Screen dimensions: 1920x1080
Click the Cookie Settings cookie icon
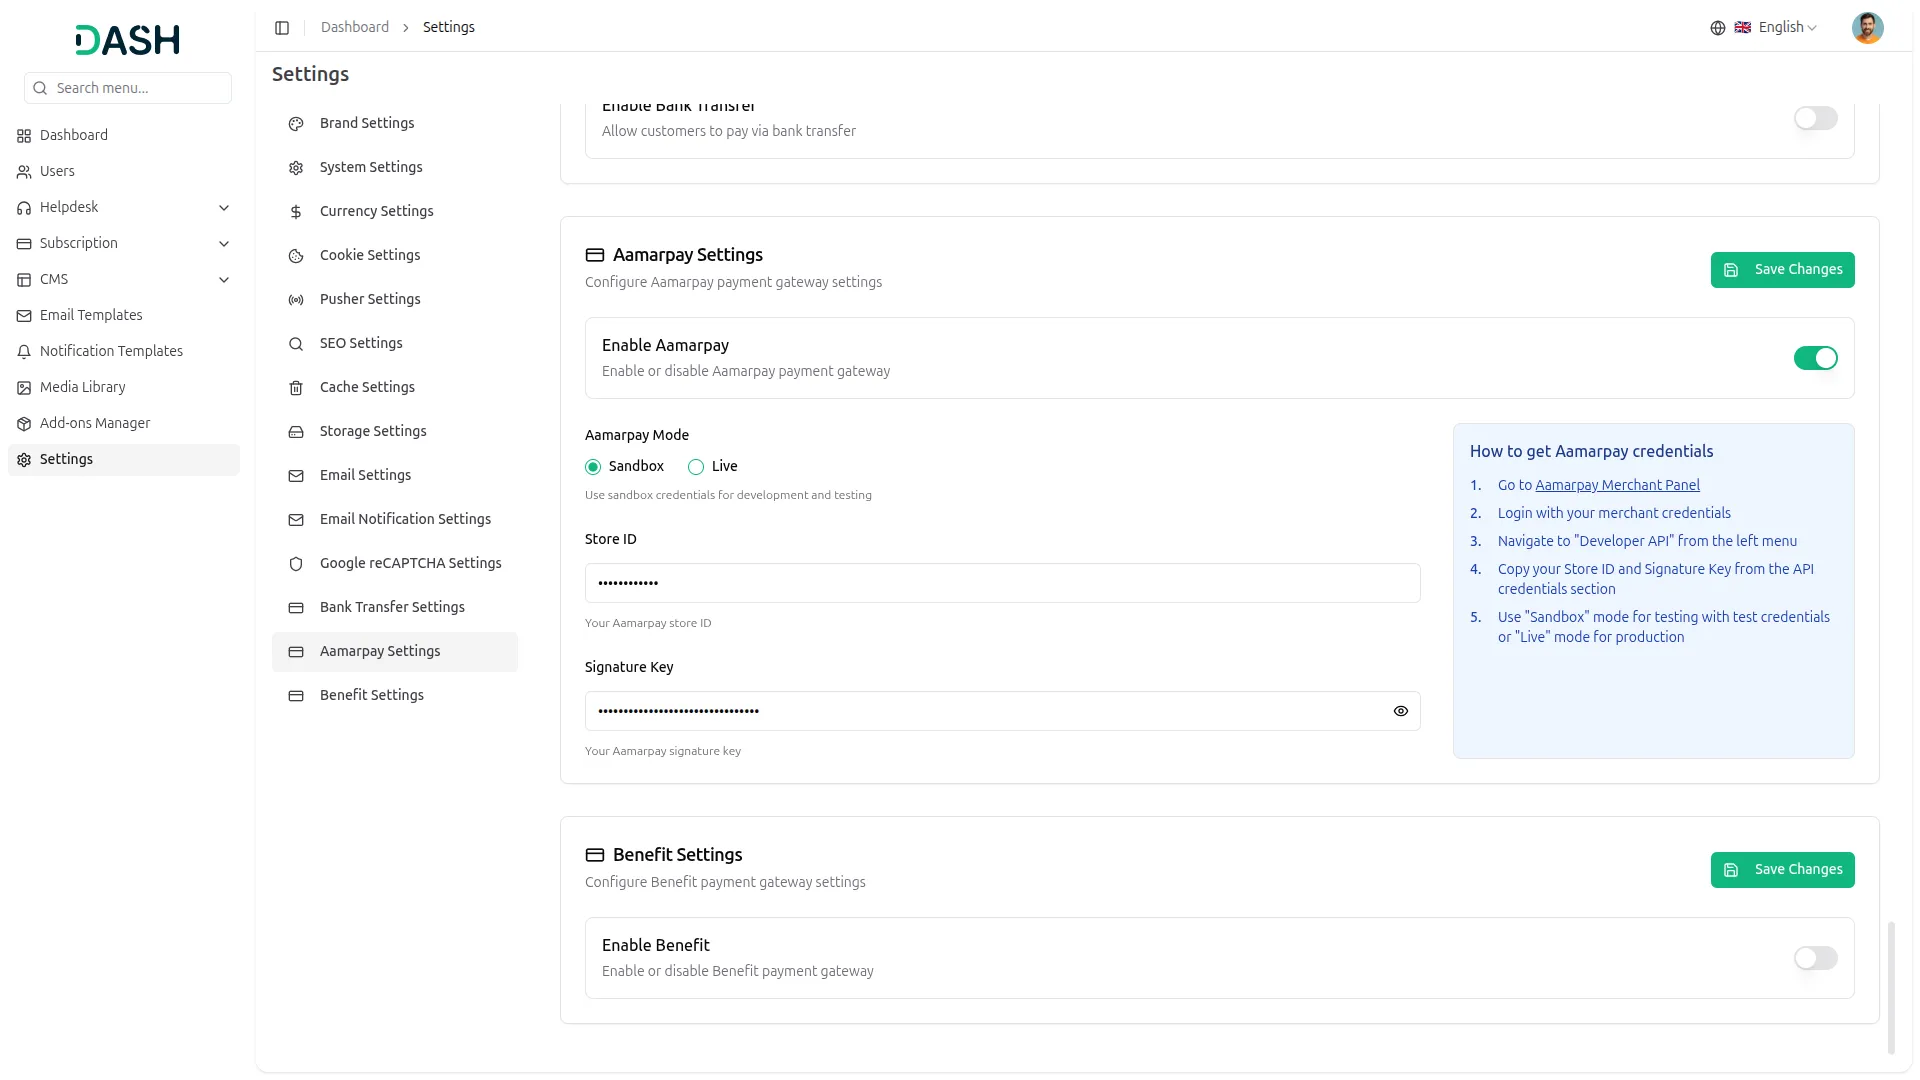click(296, 256)
